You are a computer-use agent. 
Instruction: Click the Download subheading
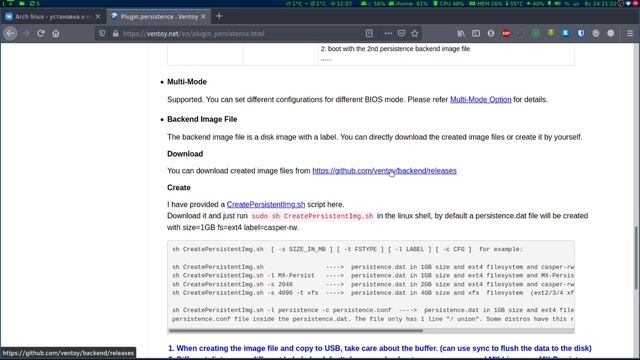[x=185, y=154]
